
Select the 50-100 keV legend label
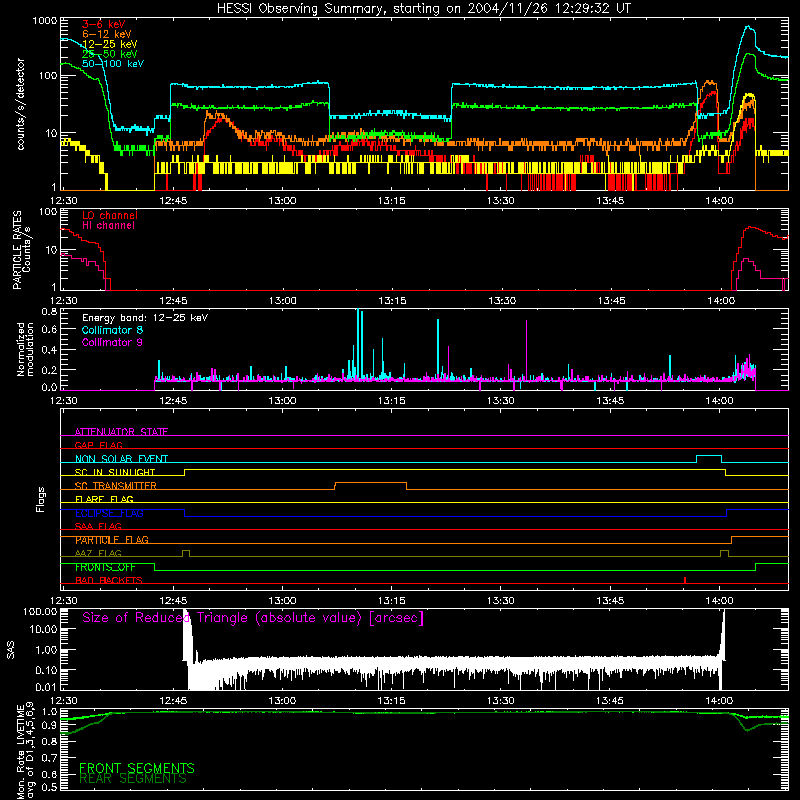coord(113,64)
